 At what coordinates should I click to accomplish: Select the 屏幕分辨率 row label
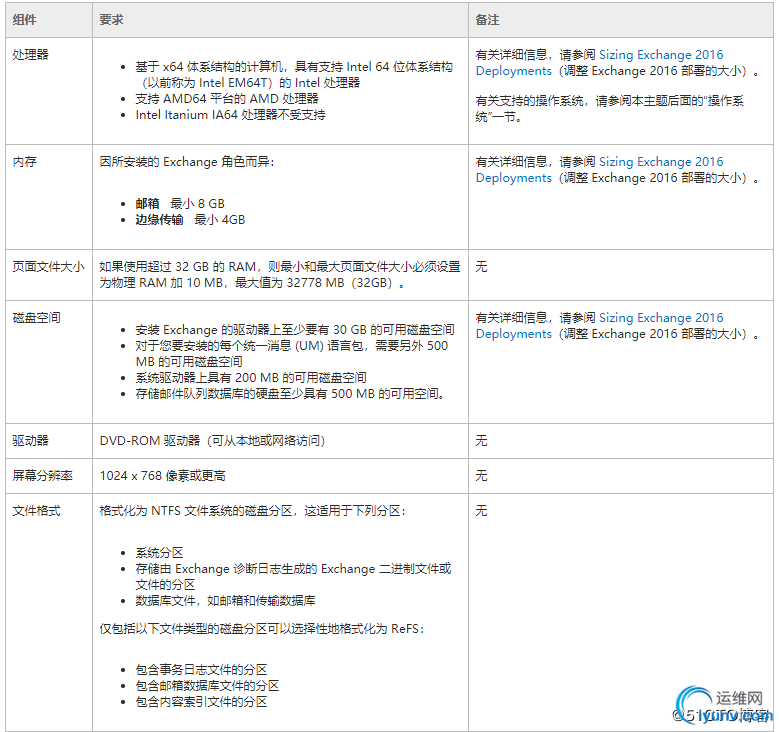pos(42,476)
